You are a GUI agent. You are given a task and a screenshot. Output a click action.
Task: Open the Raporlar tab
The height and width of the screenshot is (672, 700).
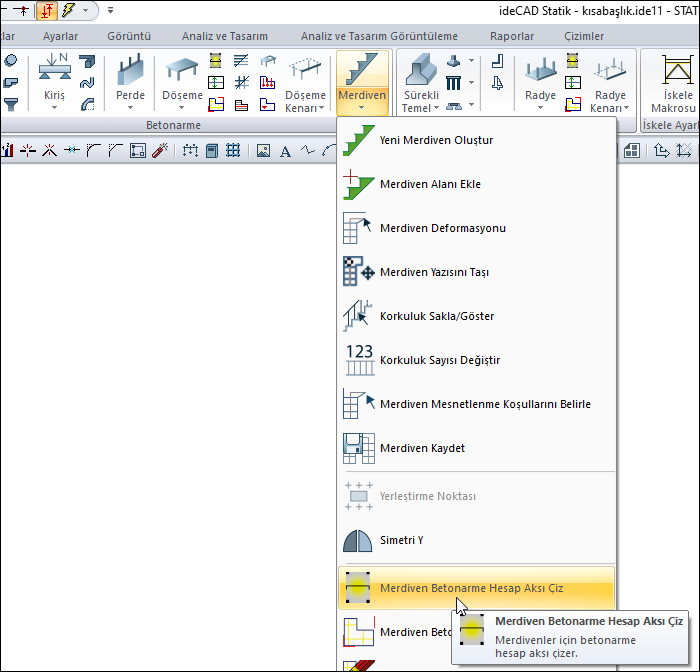tap(511, 36)
